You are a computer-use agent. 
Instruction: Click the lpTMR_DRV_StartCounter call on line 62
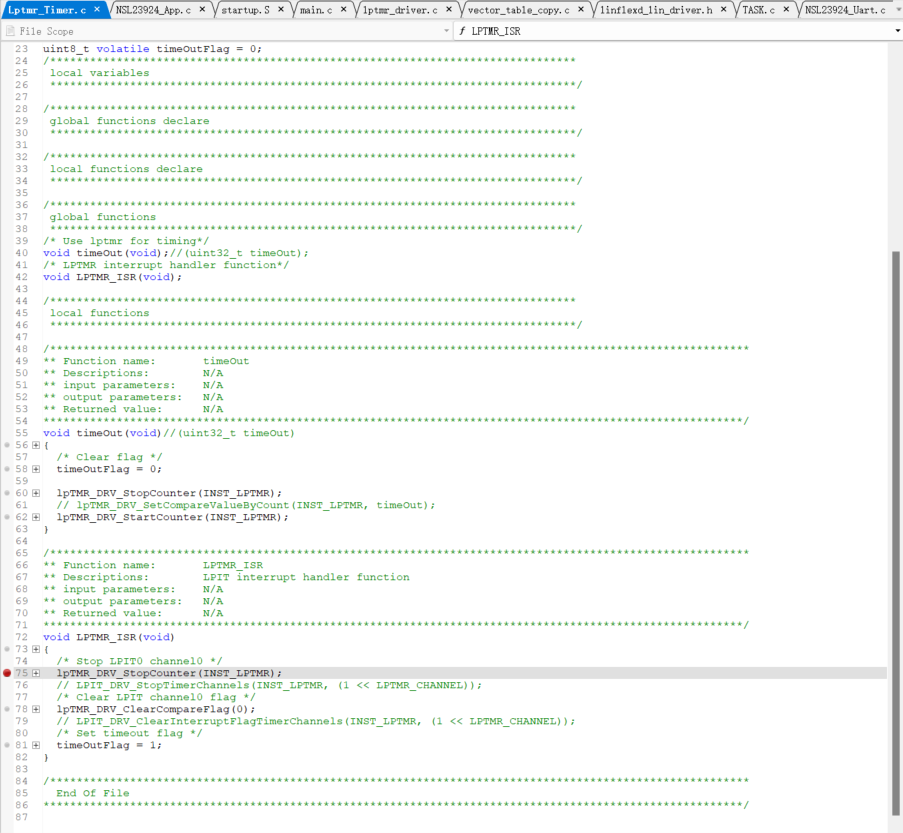click(172, 517)
